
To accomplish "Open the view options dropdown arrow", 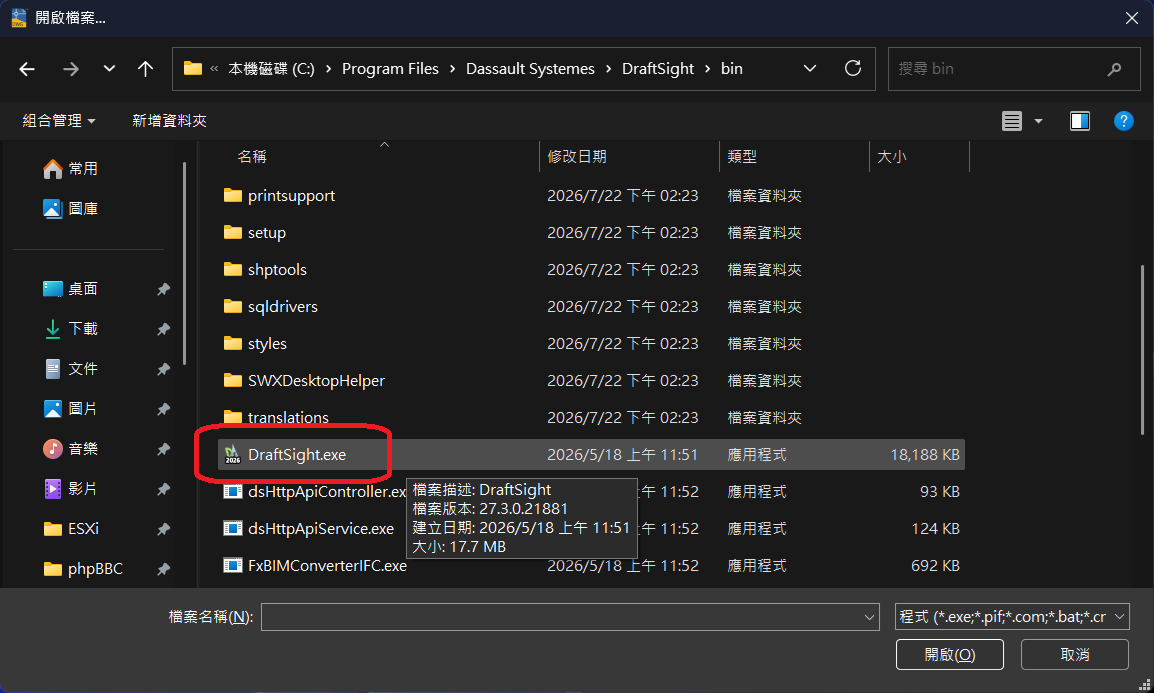I will point(1038,121).
